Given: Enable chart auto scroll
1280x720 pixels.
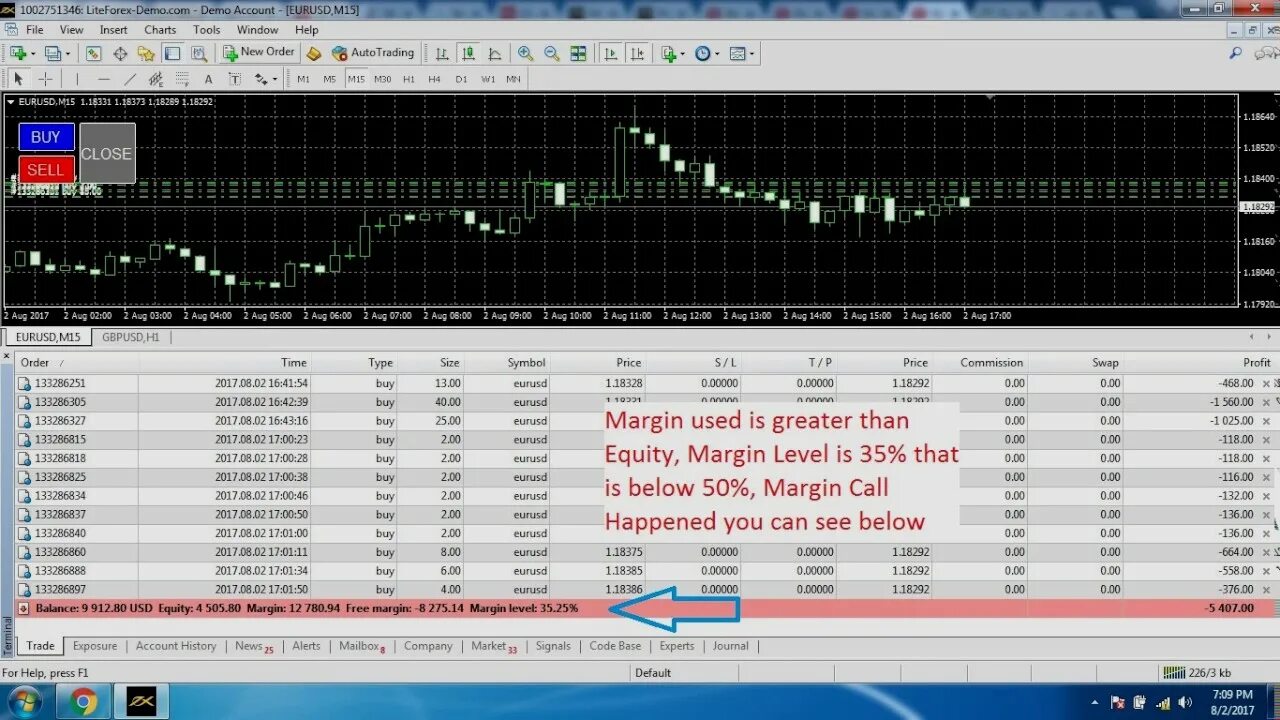Looking at the screenshot, I should [x=612, y=53].
